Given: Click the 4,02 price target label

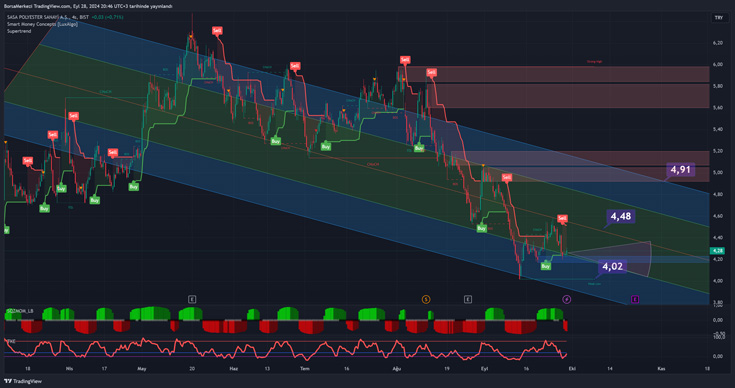Looking at the screenshot, I should click(x=612, y=267).
